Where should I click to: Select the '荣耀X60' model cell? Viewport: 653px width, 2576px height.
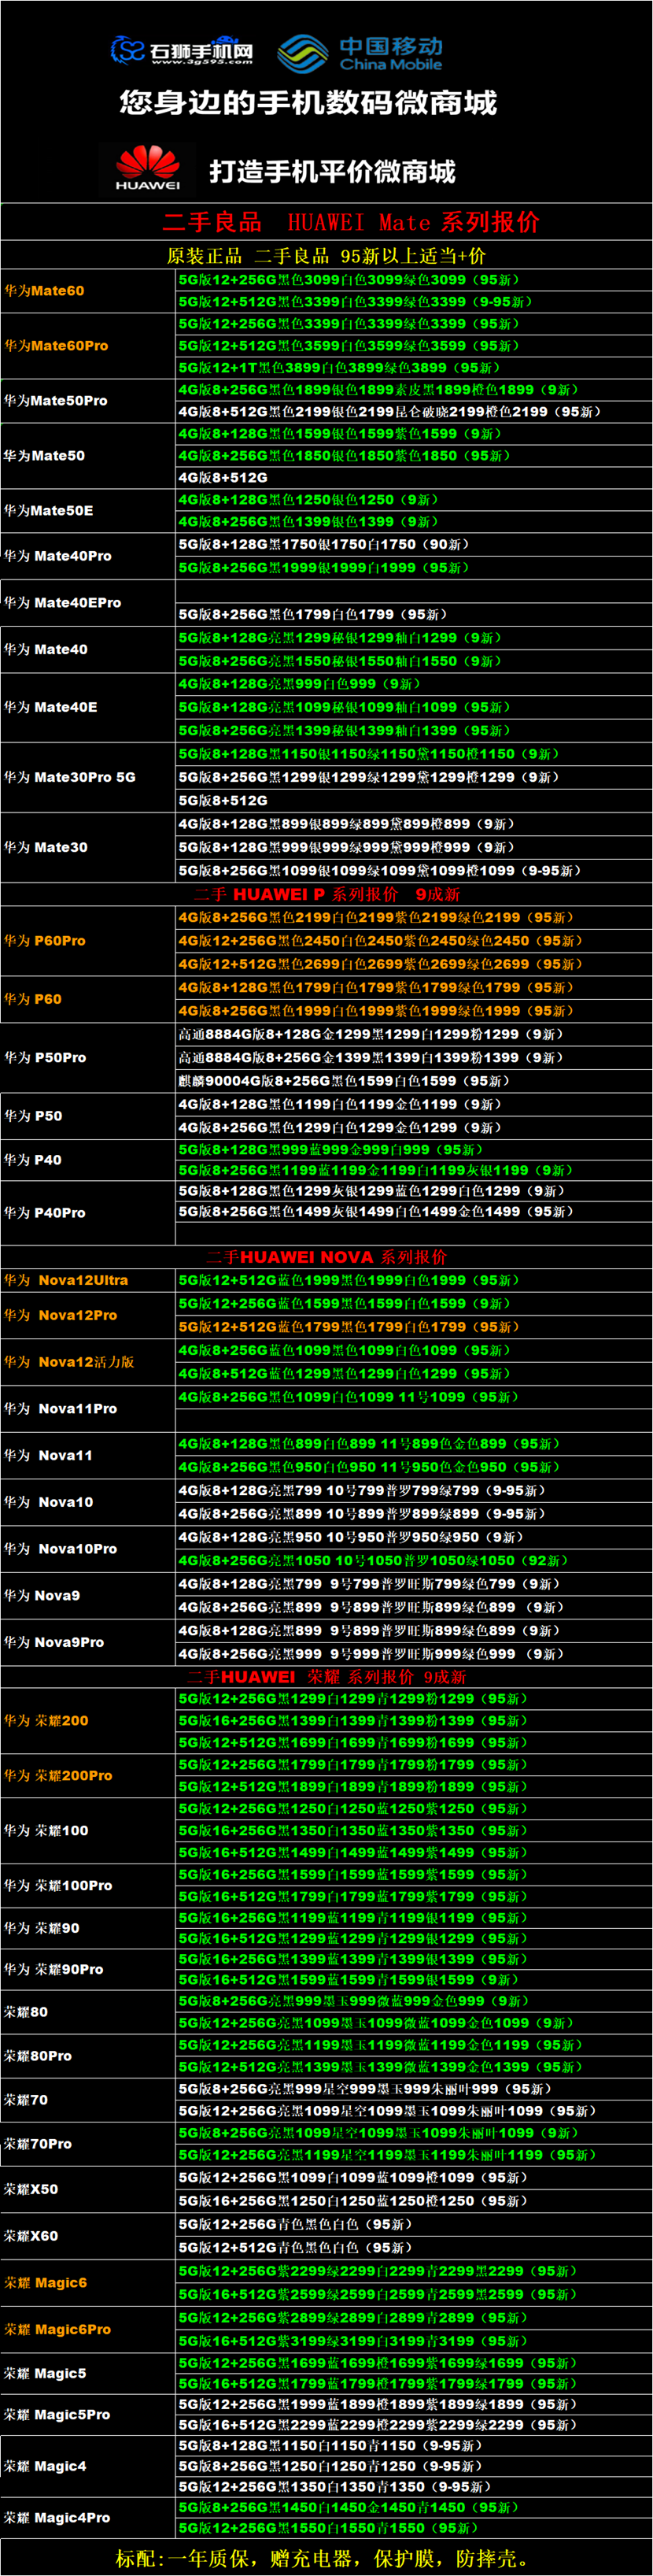88,2236
